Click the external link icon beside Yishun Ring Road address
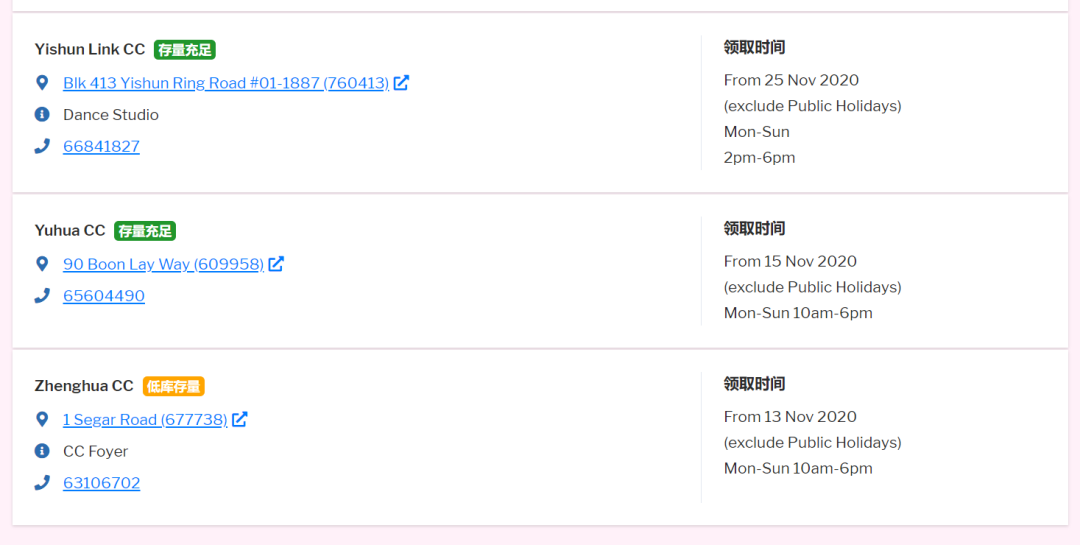1080x545 pixels. pos(401,82)
